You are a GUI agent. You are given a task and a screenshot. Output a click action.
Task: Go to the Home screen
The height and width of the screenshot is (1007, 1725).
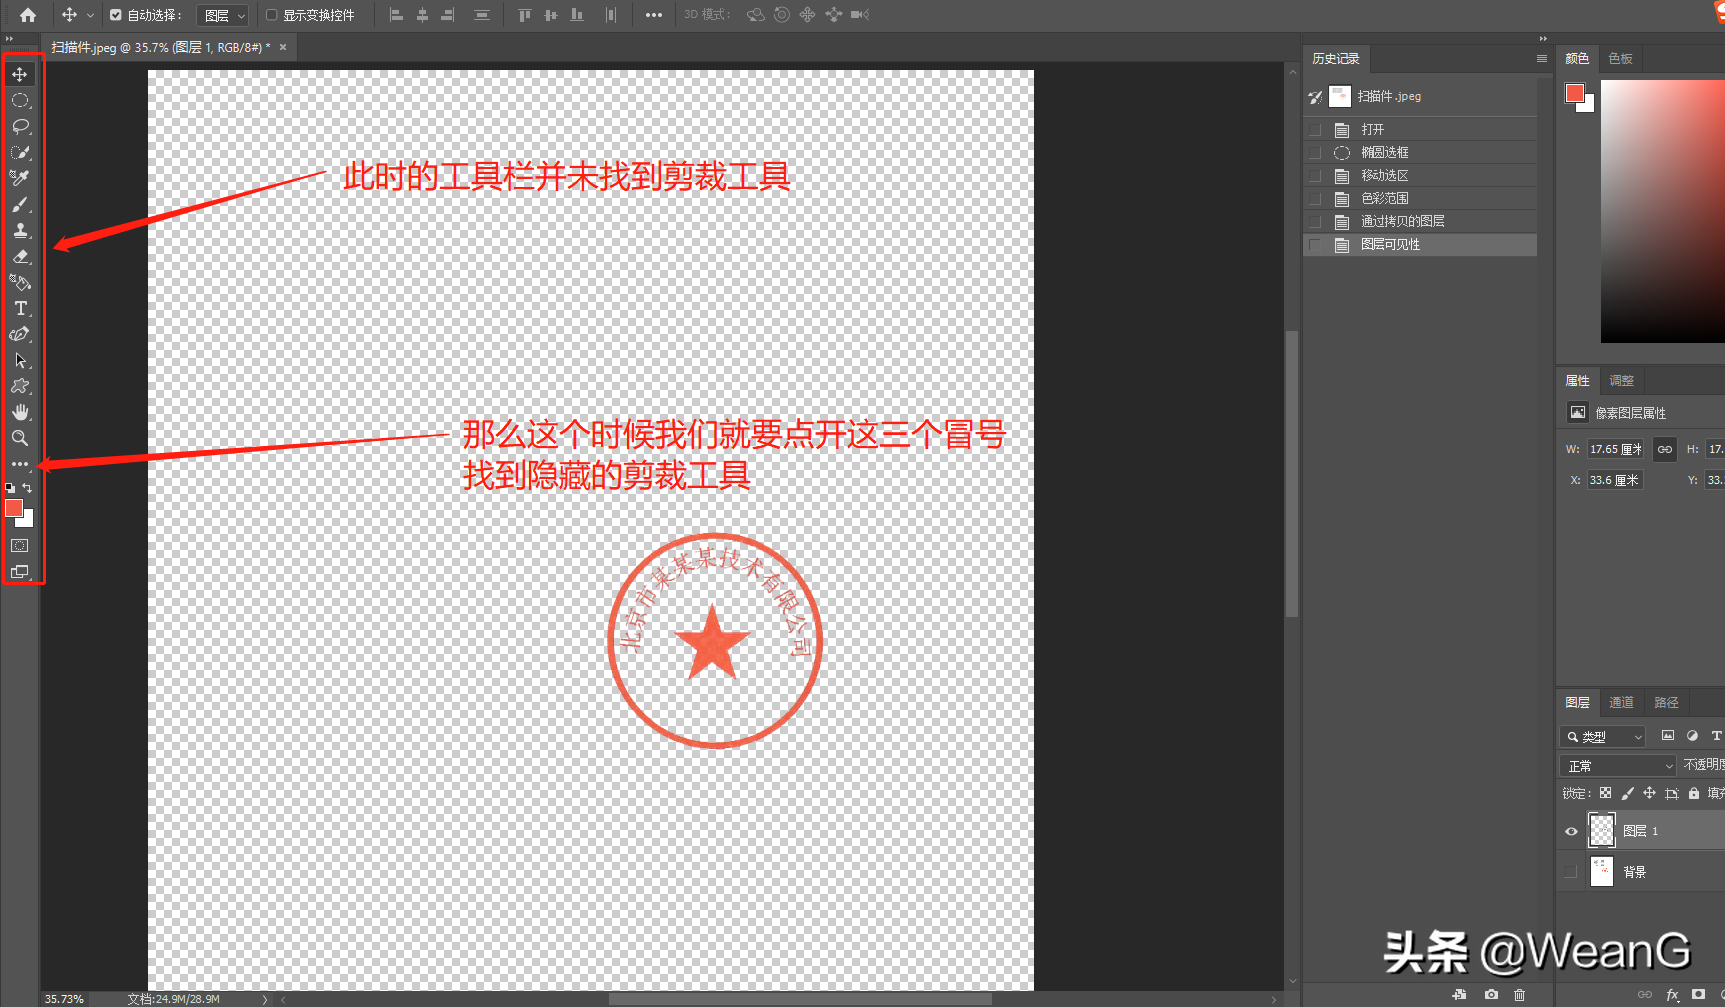coord(28,15)
